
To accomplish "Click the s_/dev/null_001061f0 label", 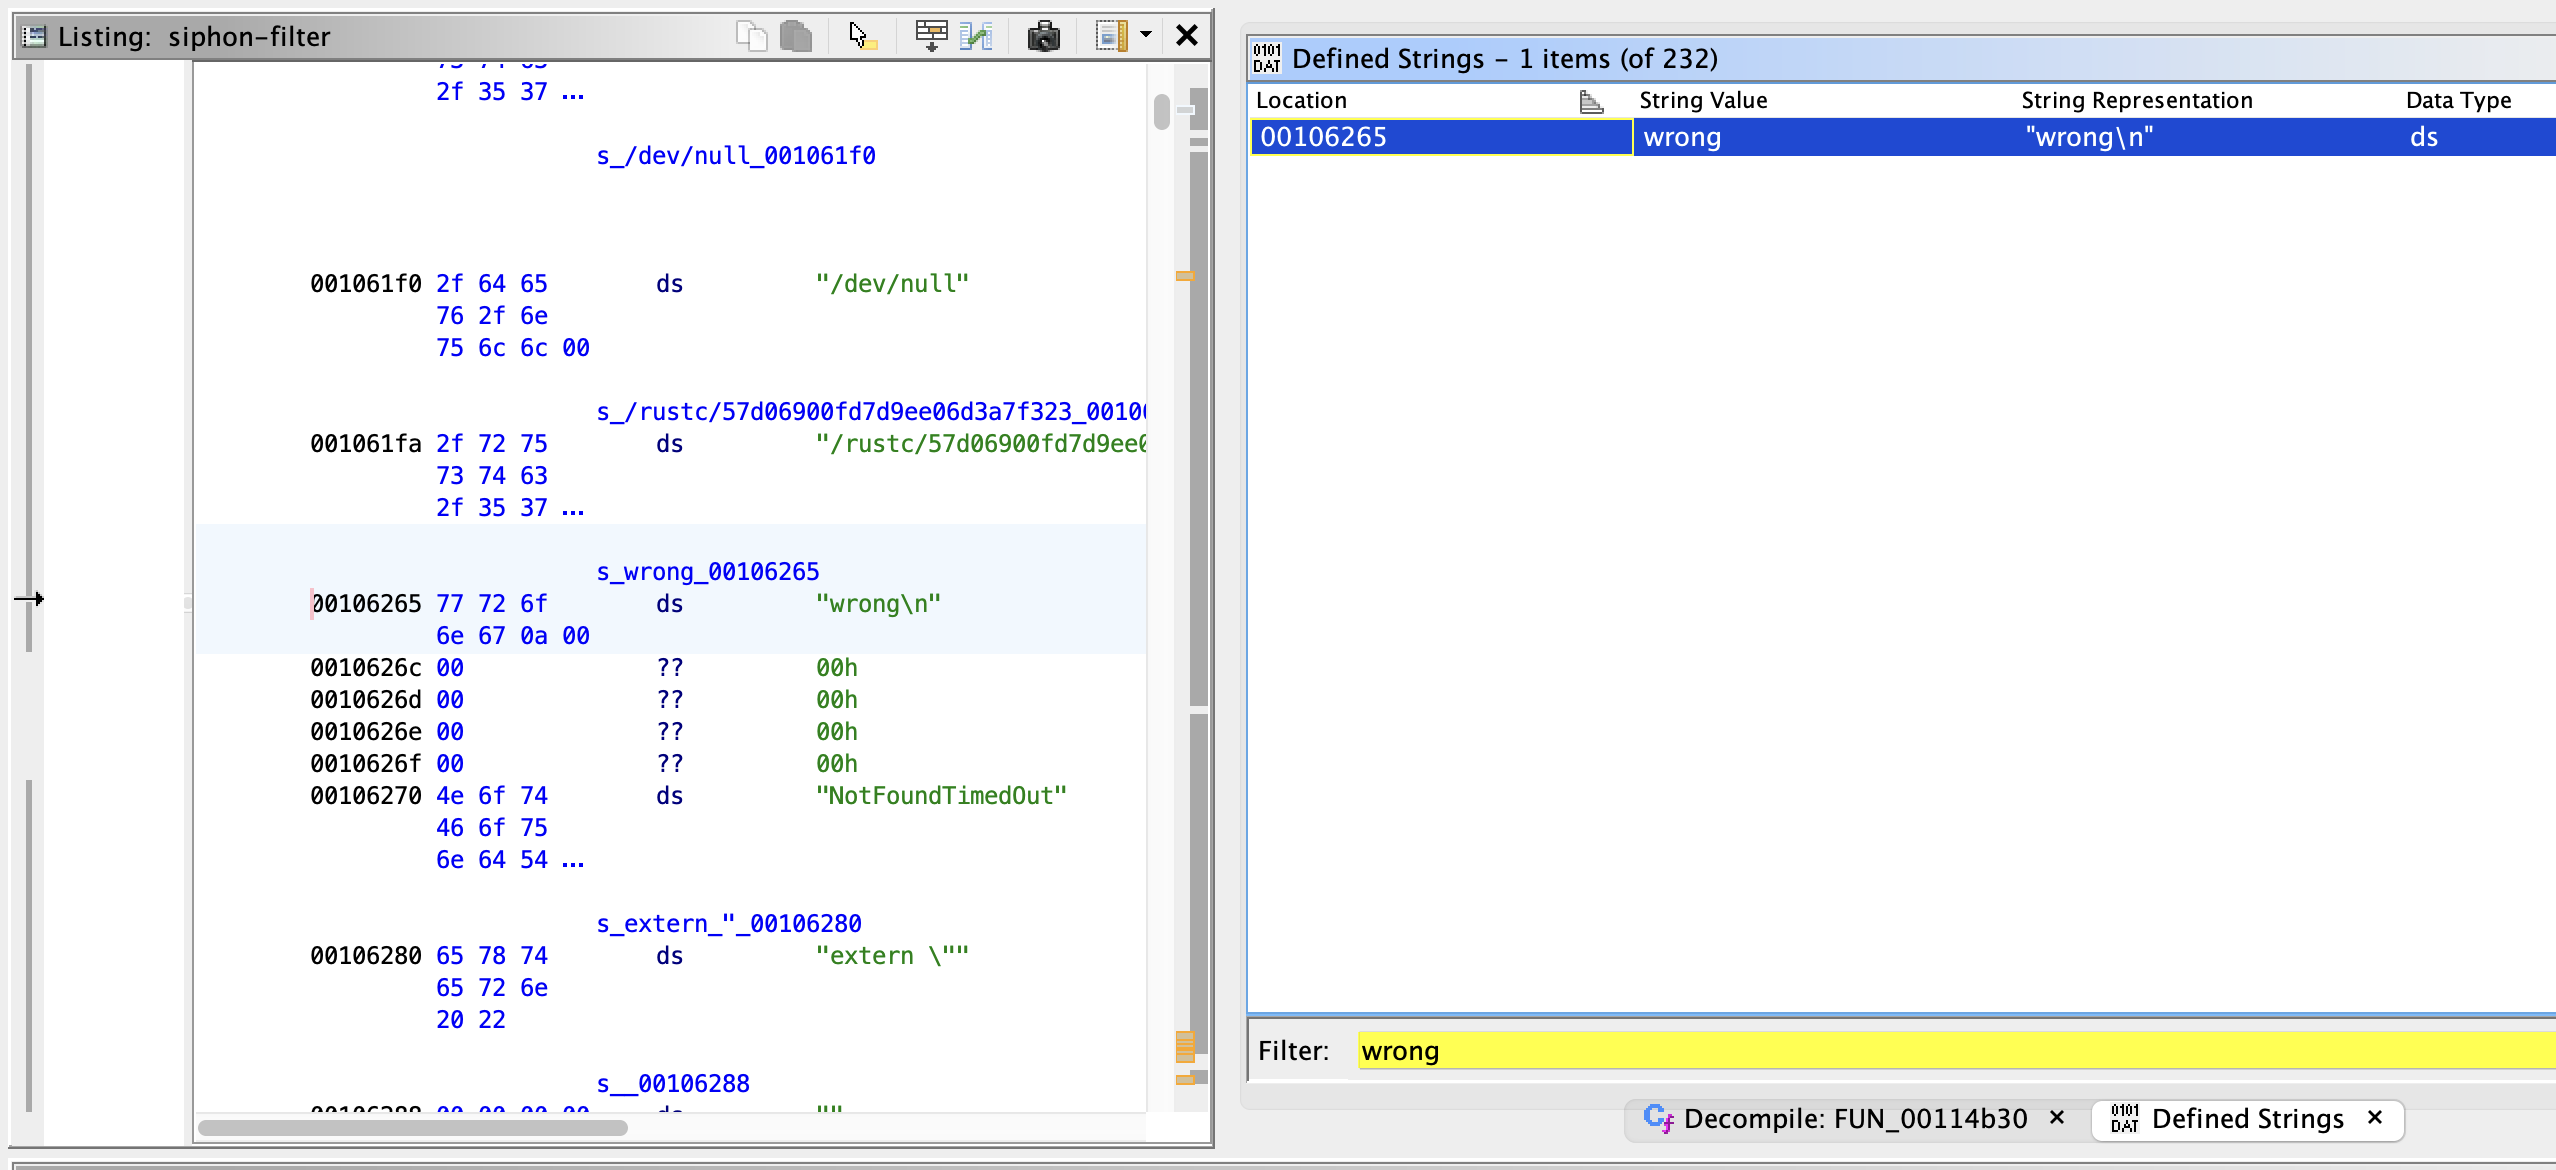I will pos(736,156).
